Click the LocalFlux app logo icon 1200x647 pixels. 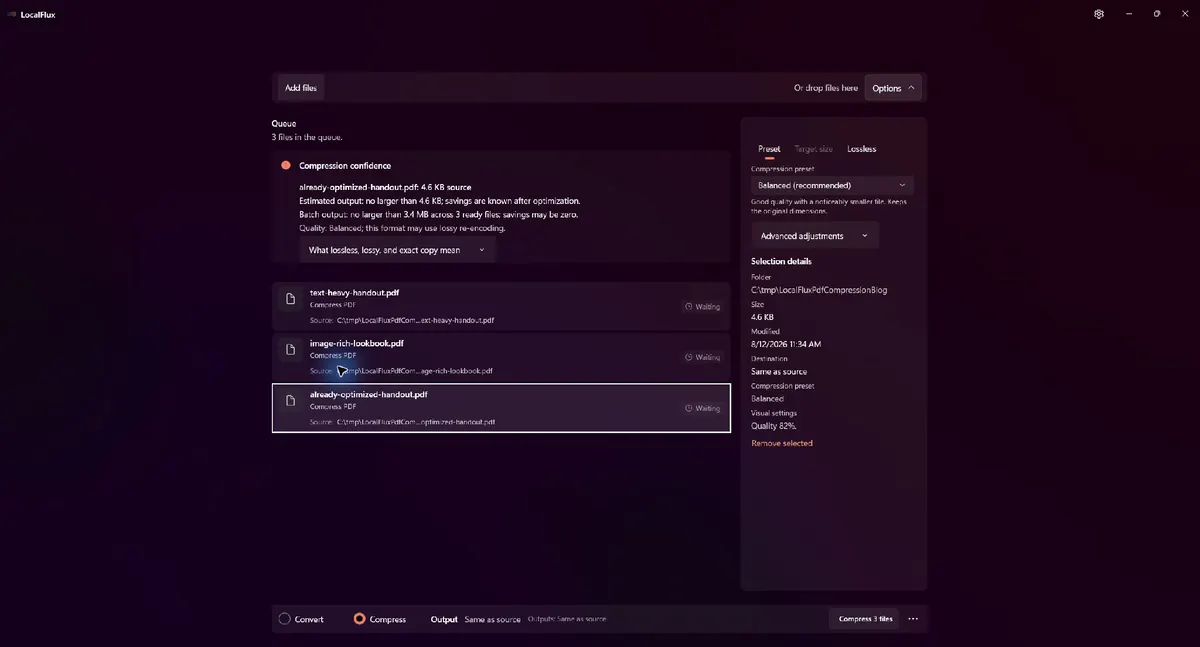(x=12, y=14)
